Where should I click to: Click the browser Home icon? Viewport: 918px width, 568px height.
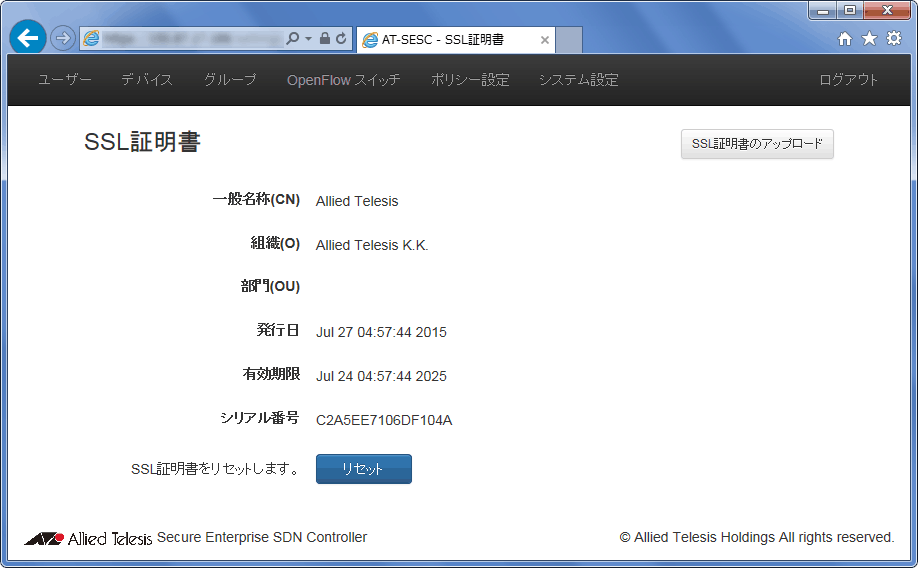point(845,39)
